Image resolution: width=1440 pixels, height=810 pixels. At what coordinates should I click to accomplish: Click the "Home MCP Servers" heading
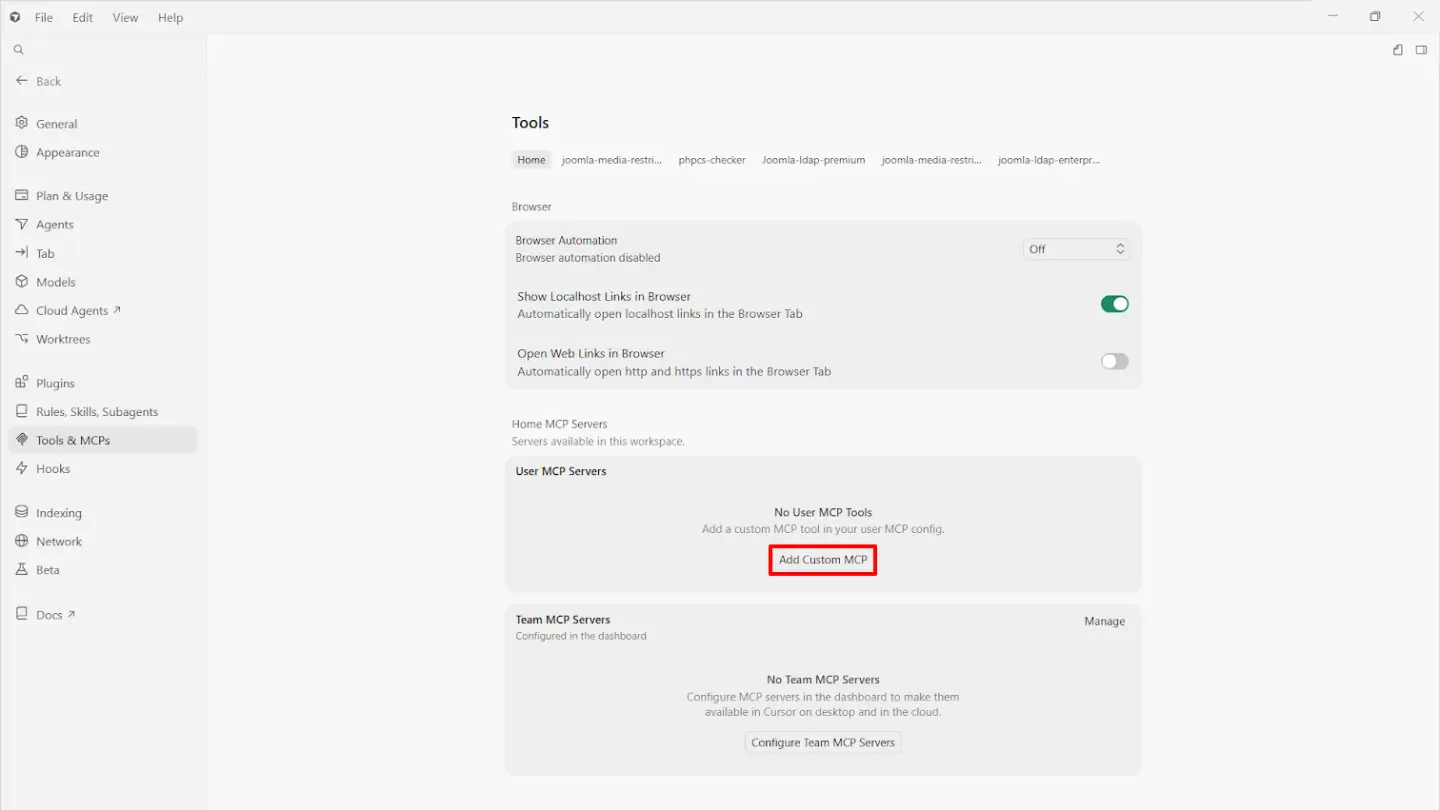(559, 424)
